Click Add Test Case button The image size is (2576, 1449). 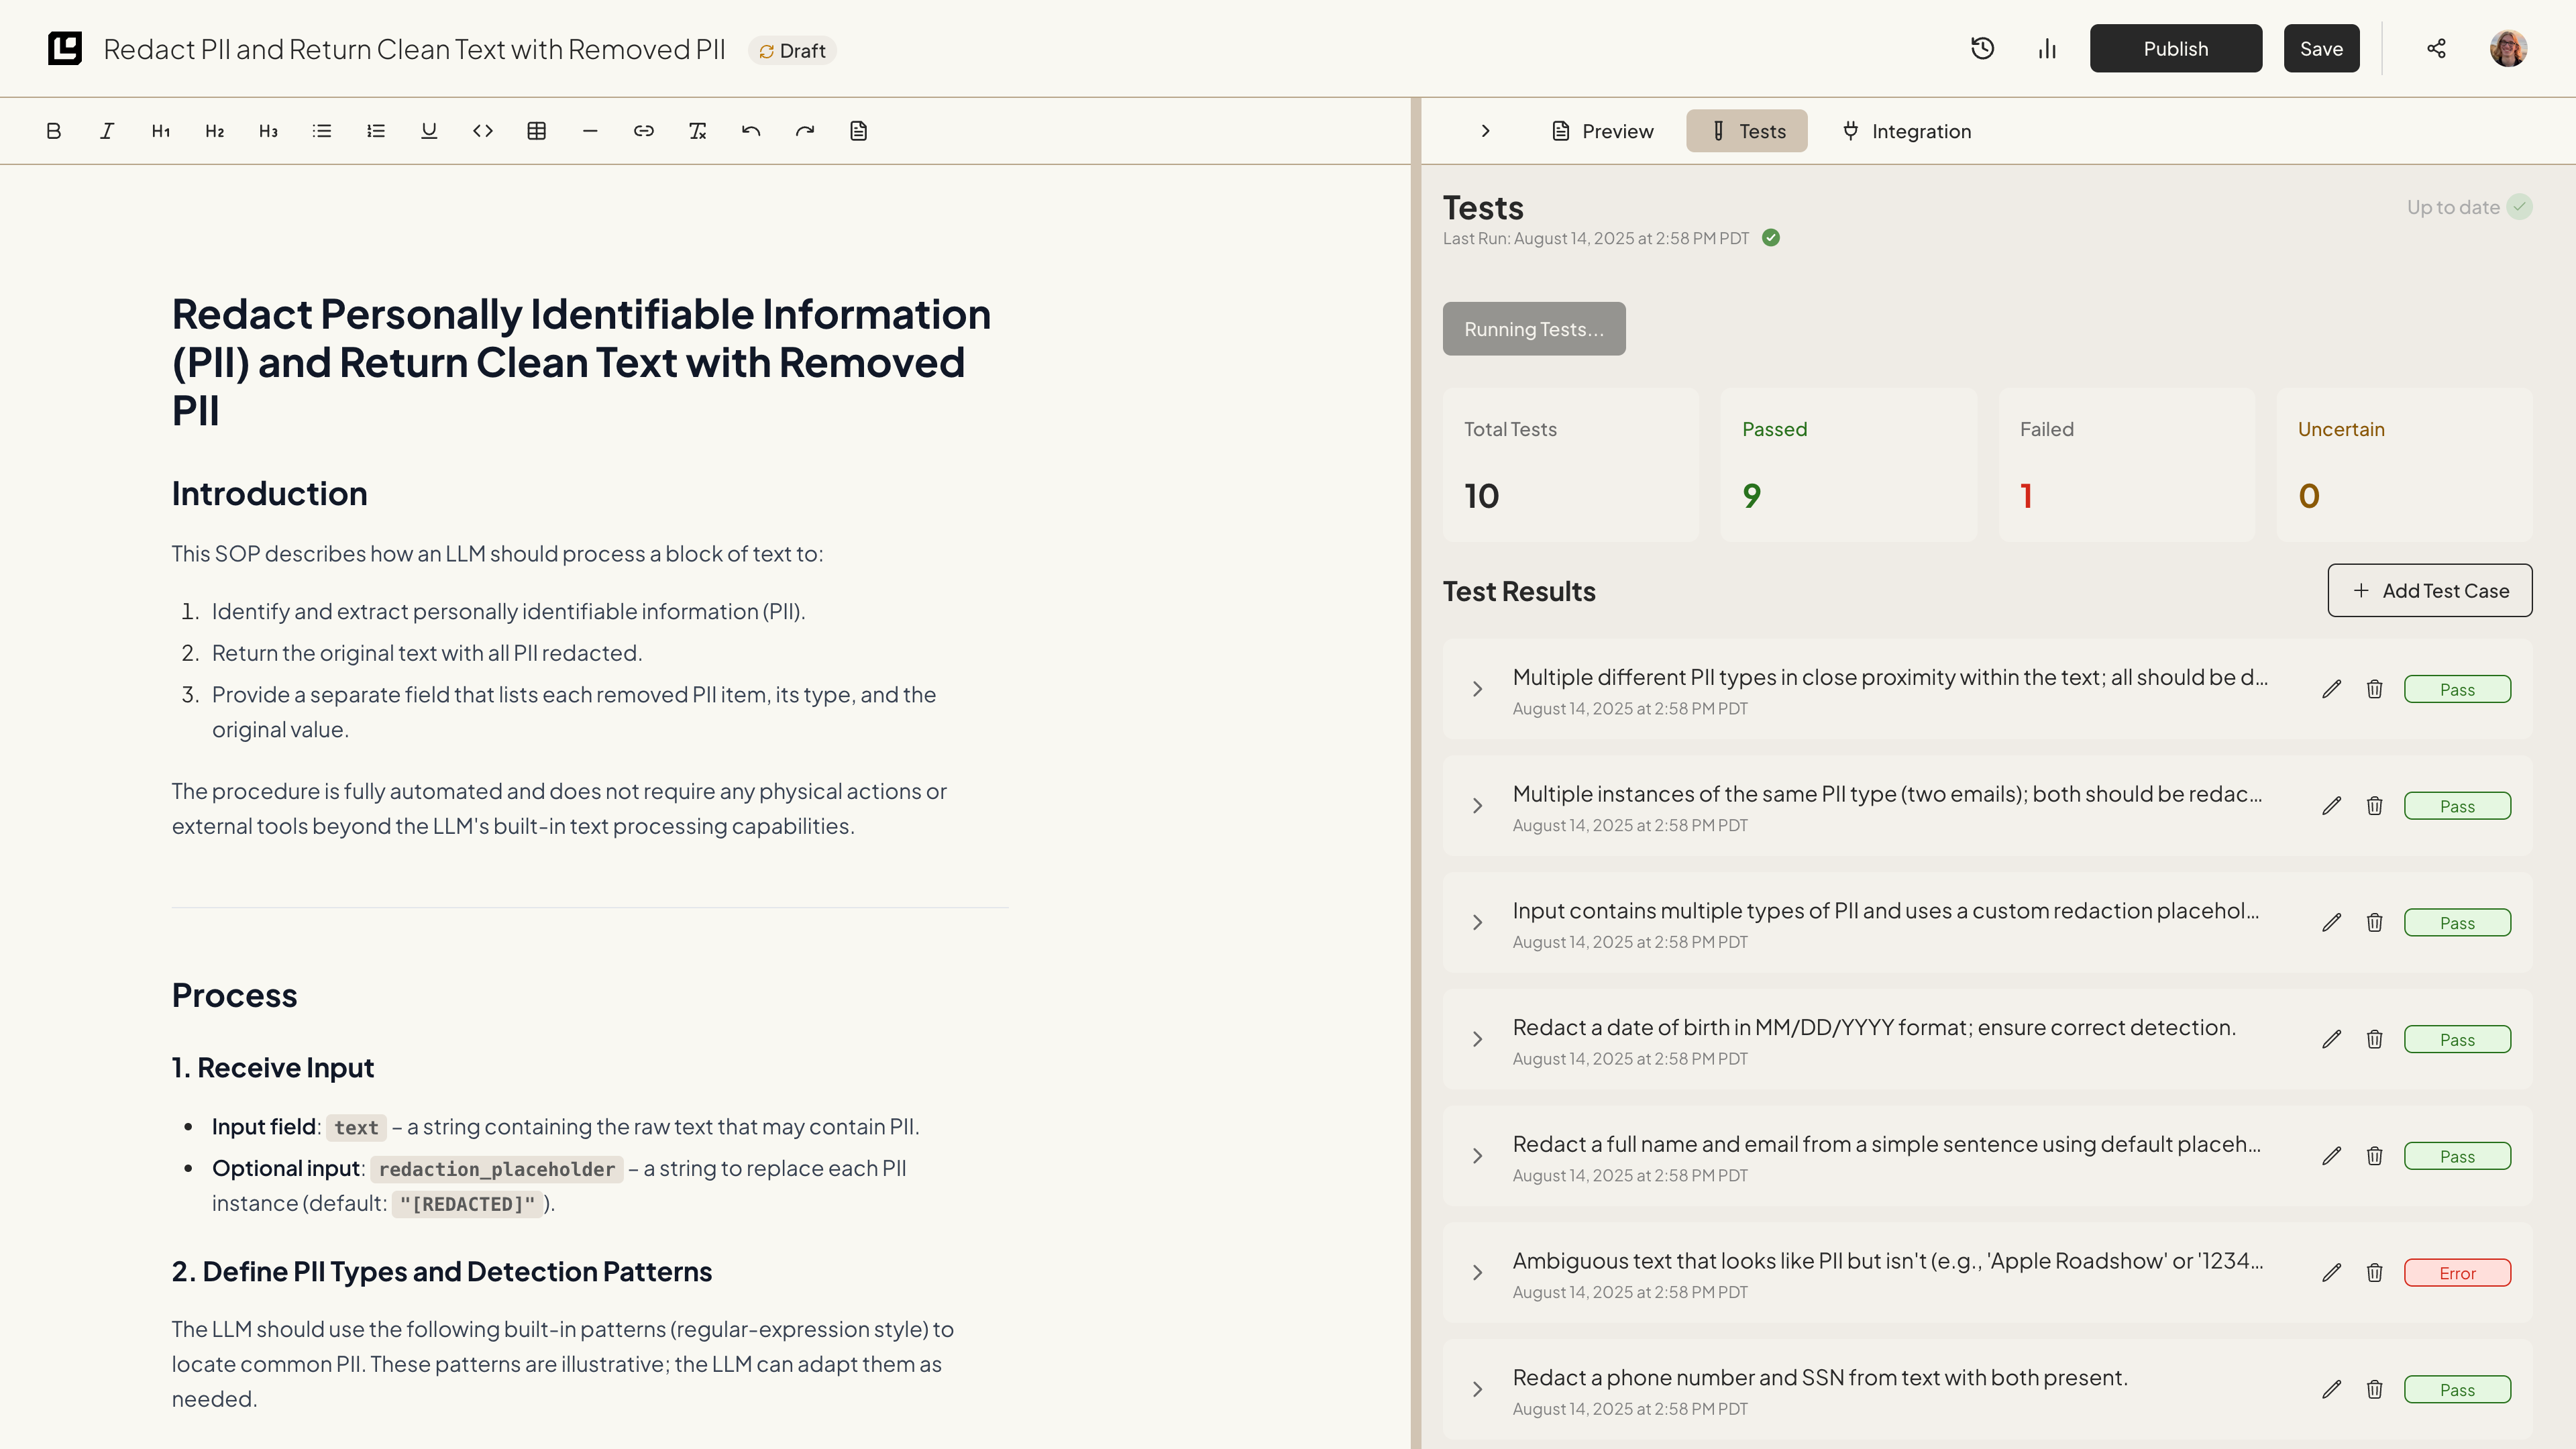2429,591
